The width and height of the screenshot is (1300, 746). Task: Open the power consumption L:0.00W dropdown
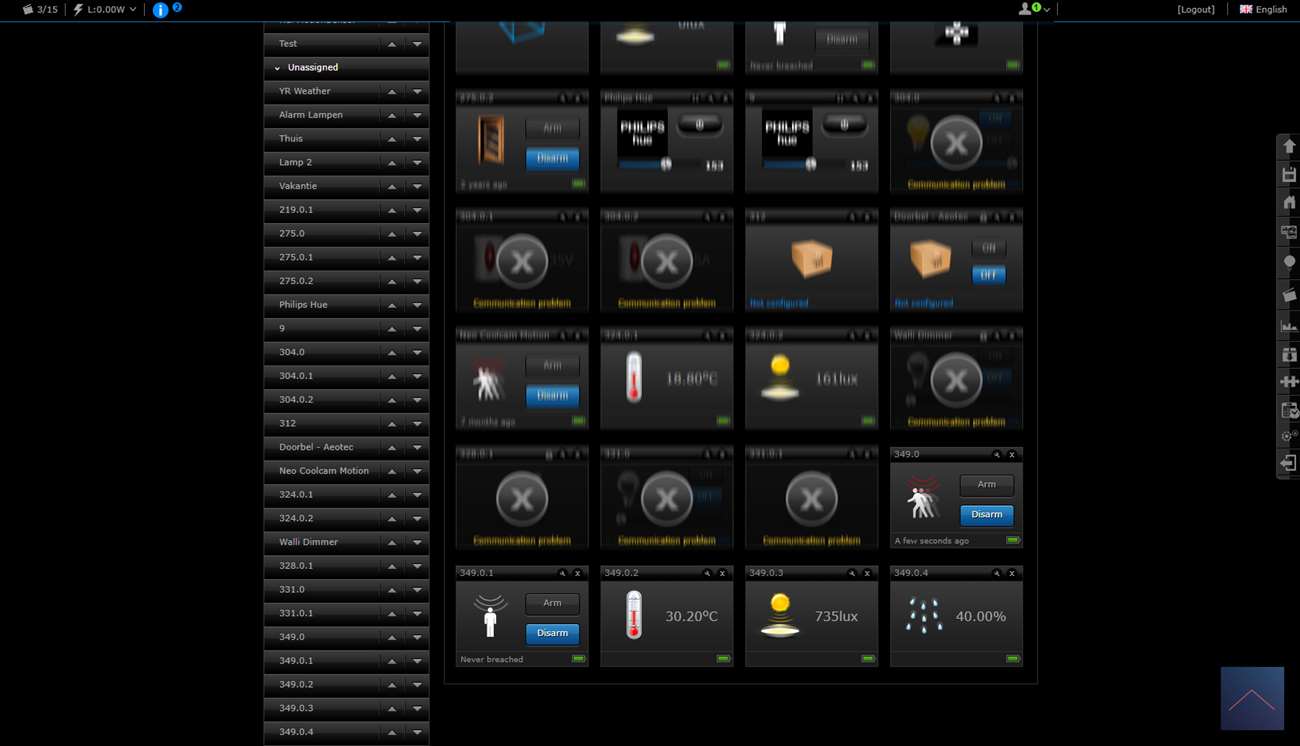pos(105,10)
